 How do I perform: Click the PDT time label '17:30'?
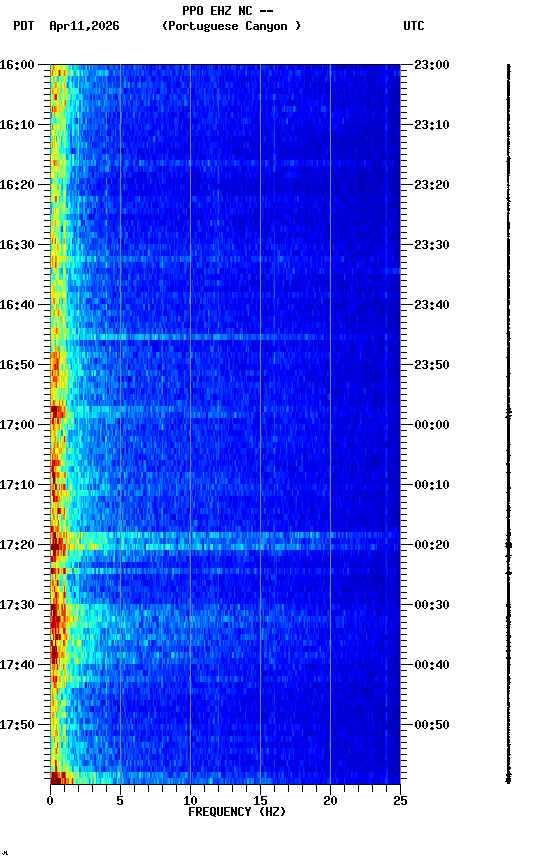(x=17, y=605)
